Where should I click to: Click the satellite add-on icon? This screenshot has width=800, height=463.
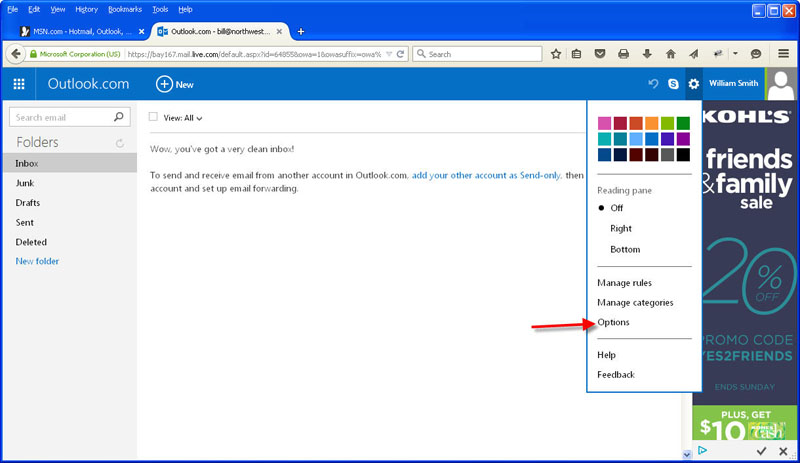[x=718, y=54]
